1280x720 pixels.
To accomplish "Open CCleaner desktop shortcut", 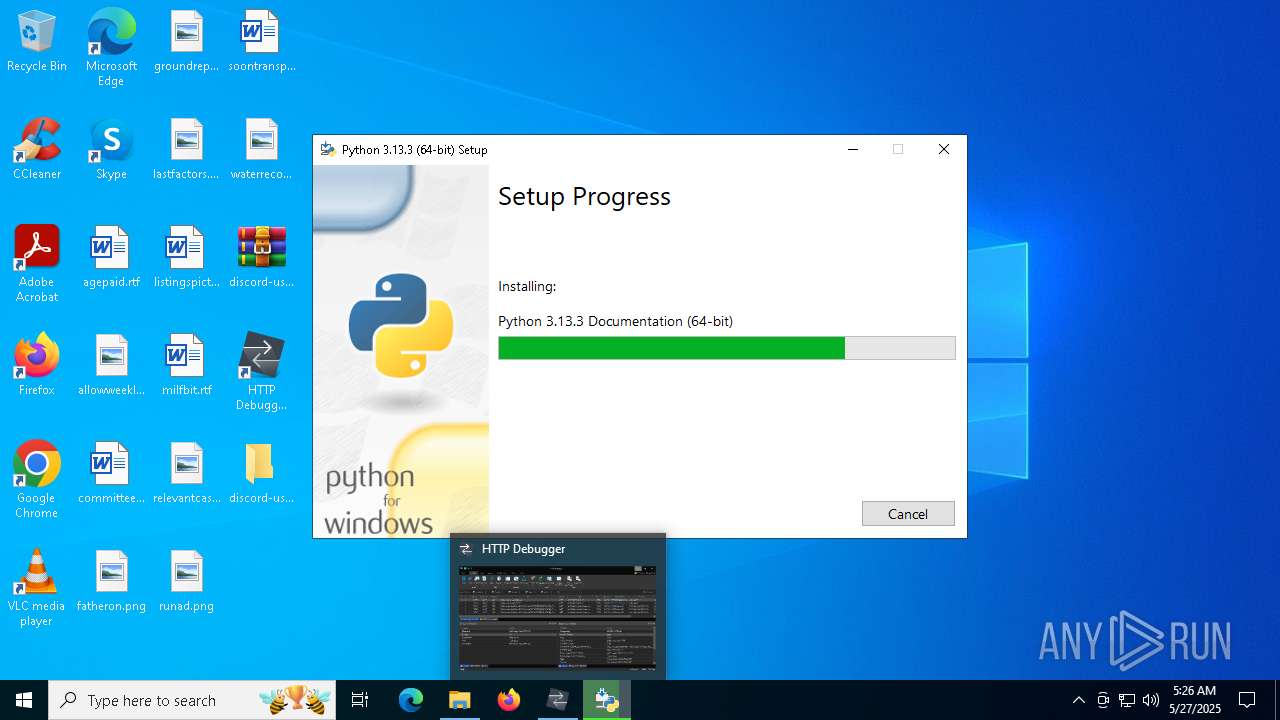I will click(x=37, y=149).
